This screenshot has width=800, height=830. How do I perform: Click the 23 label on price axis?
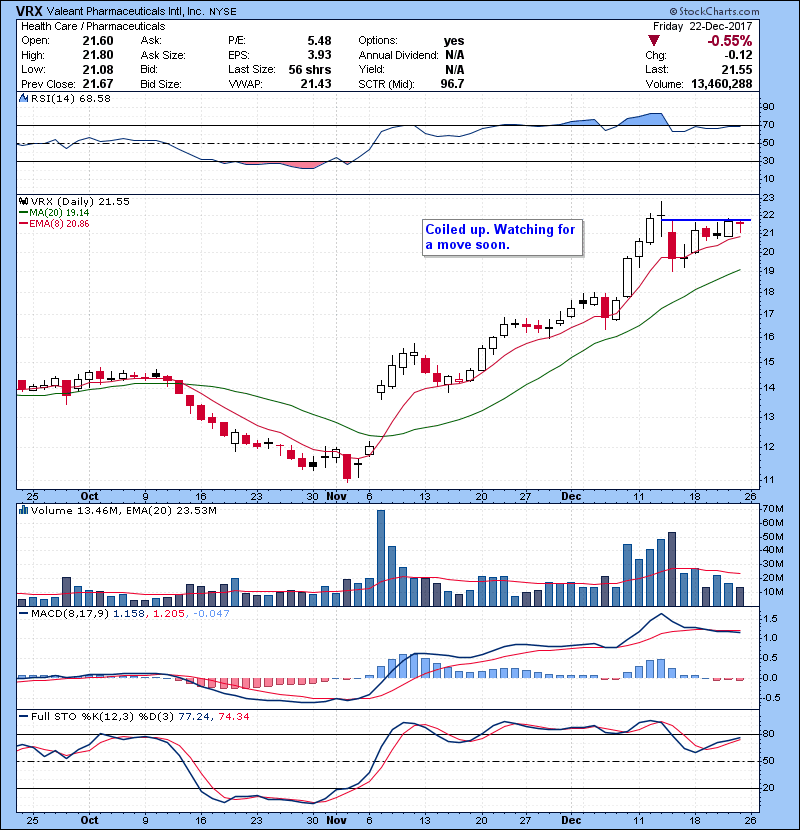[768, 198]
